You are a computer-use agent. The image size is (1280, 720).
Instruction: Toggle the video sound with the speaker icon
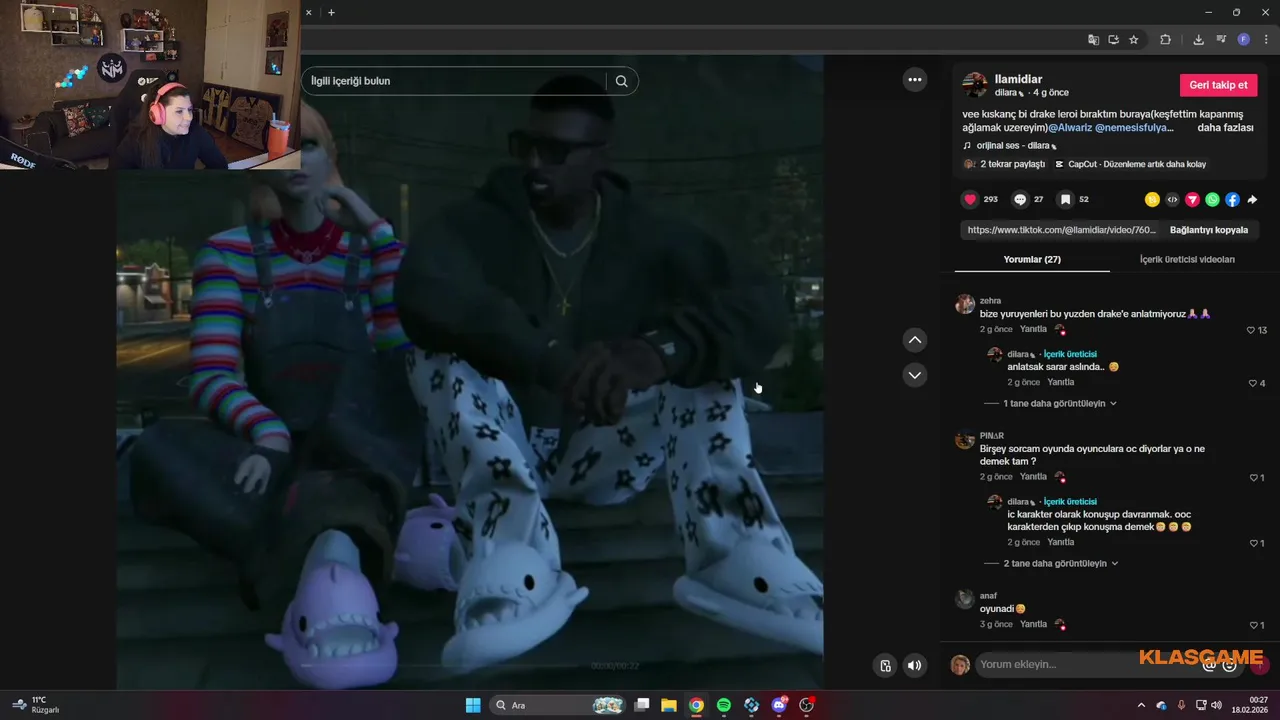[914, 665]
